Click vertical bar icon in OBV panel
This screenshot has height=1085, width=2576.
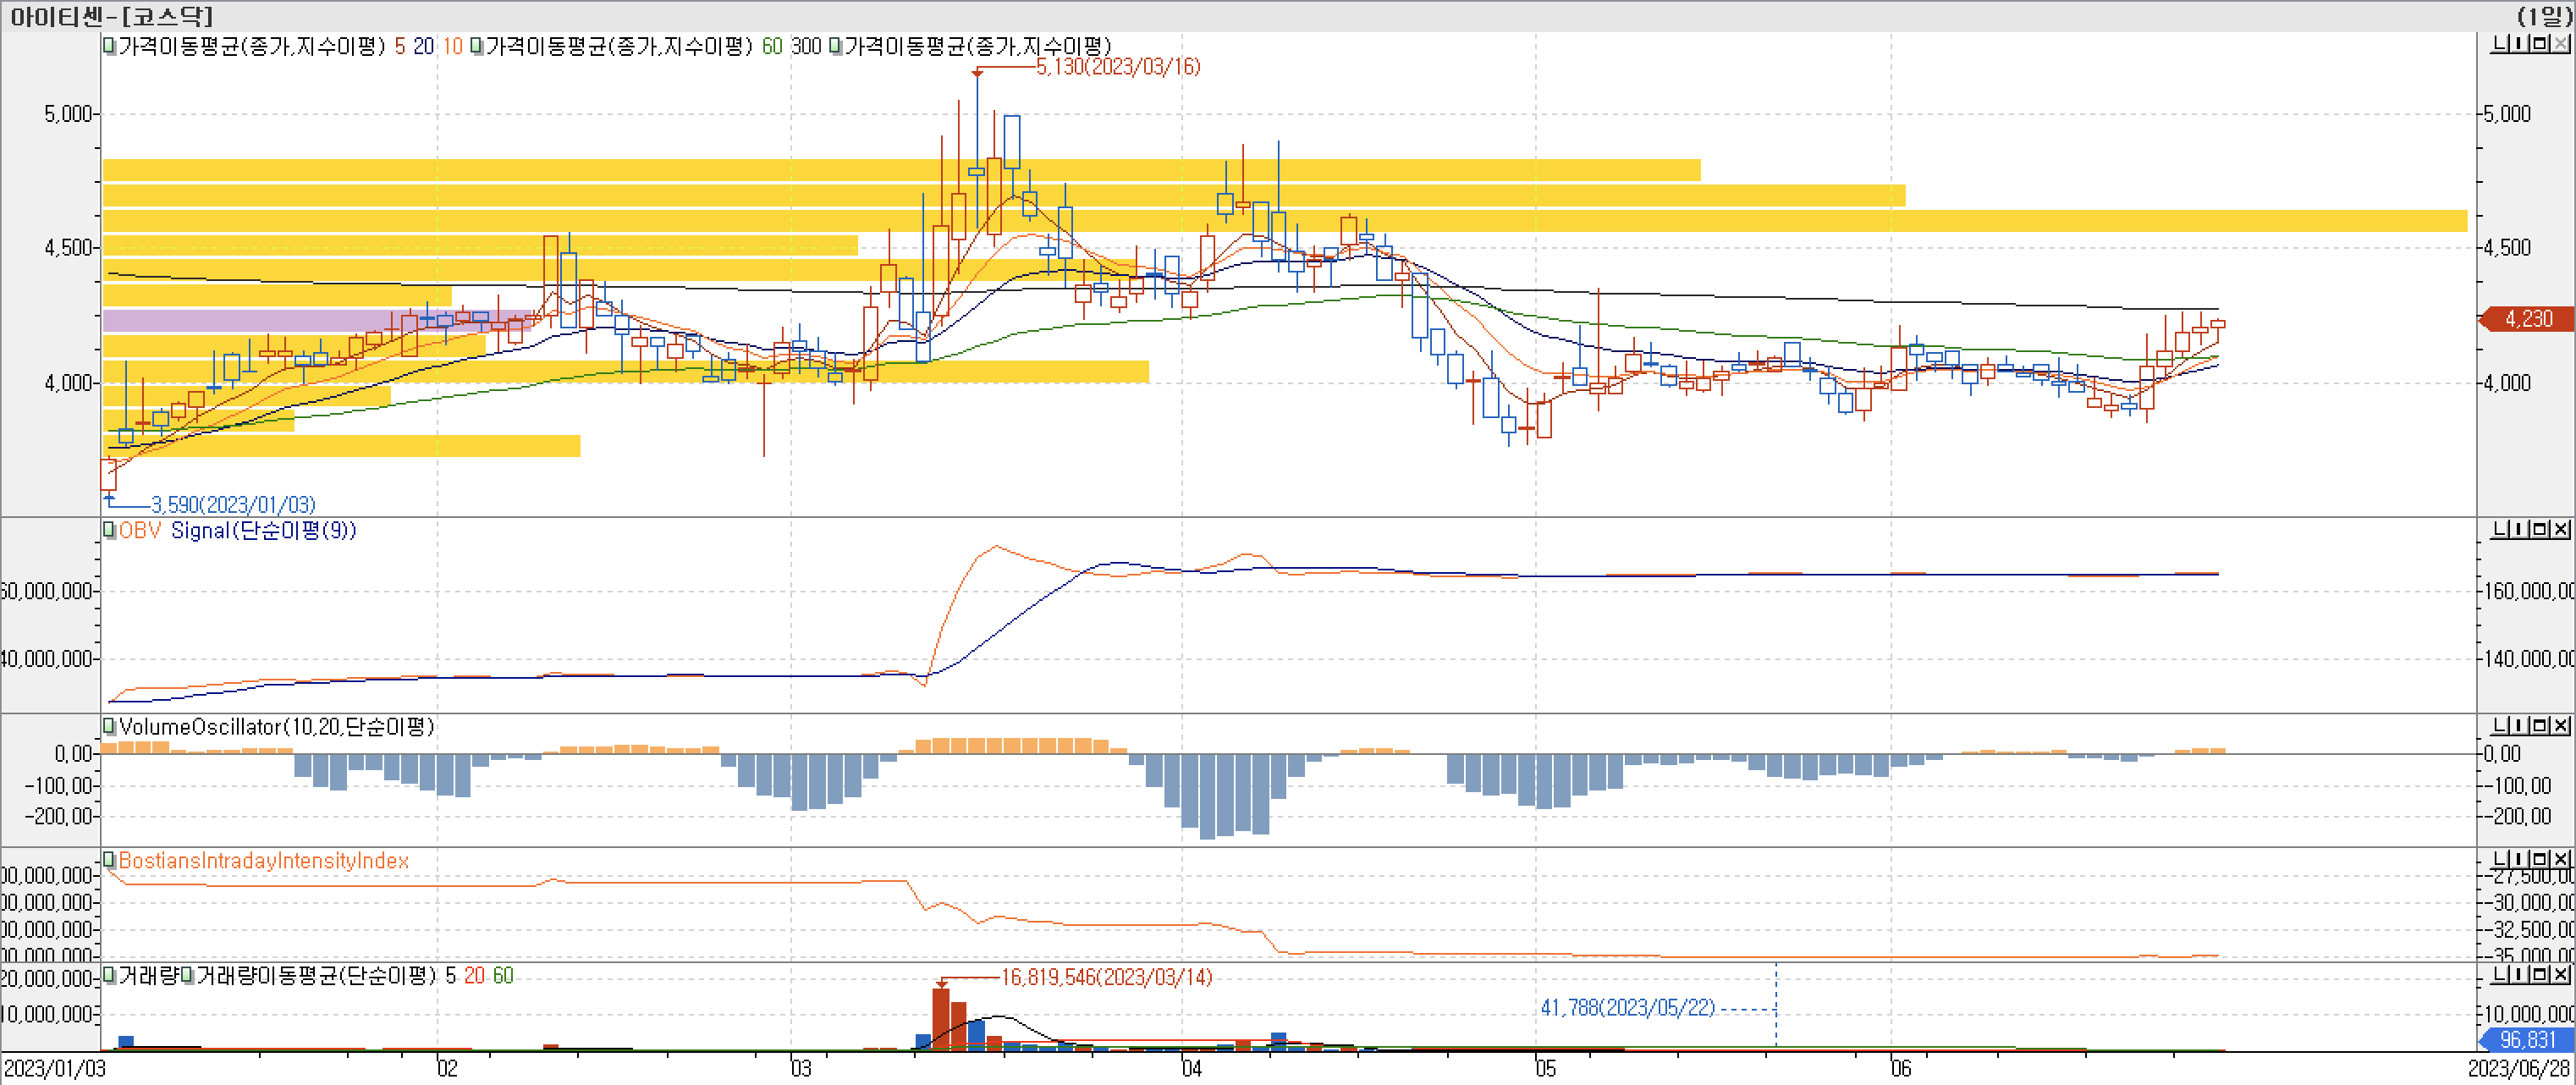point(2519,529)
